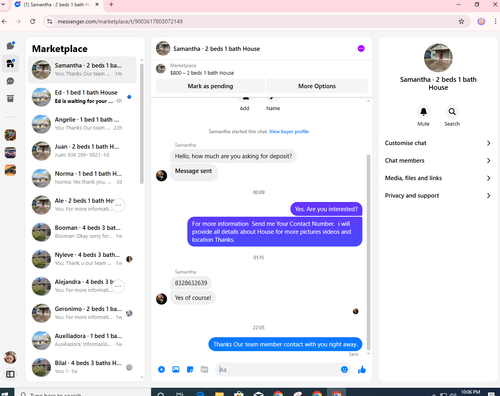Click the sidebar toggle panel icon at bottom left
500x396 pixels.
(x=10, y=374)
